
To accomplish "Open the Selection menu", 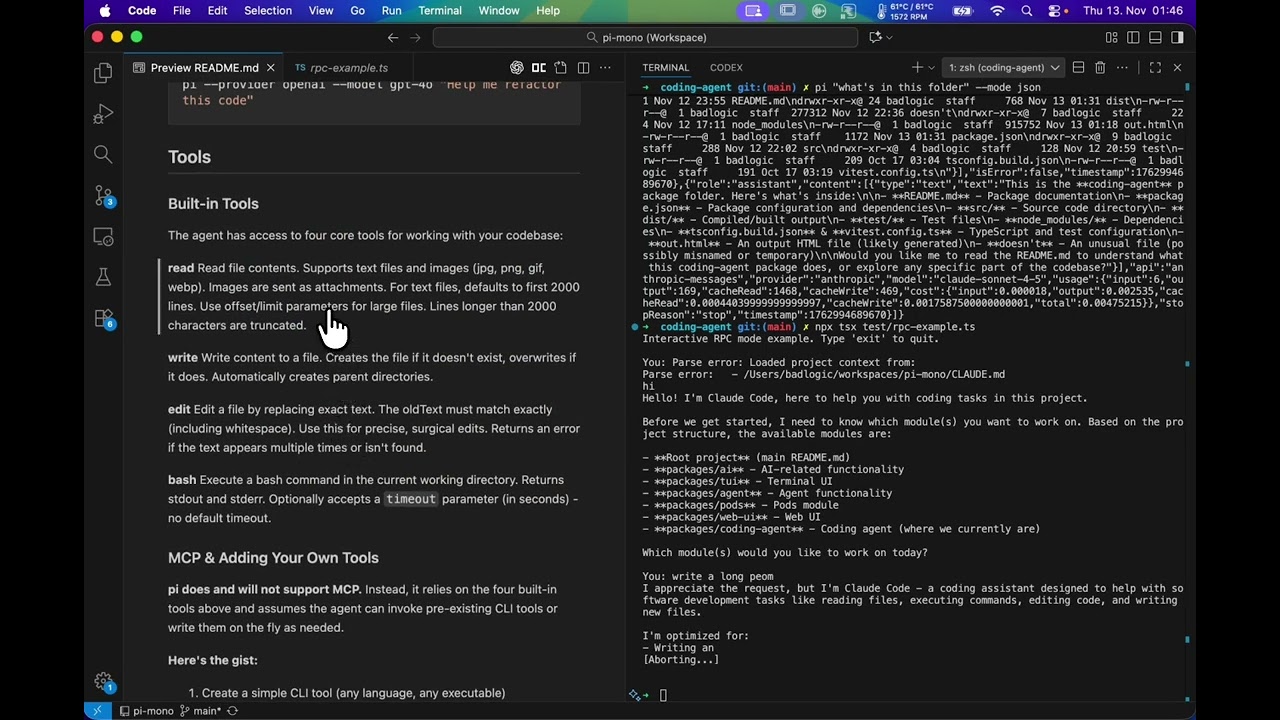I will 268,11.
